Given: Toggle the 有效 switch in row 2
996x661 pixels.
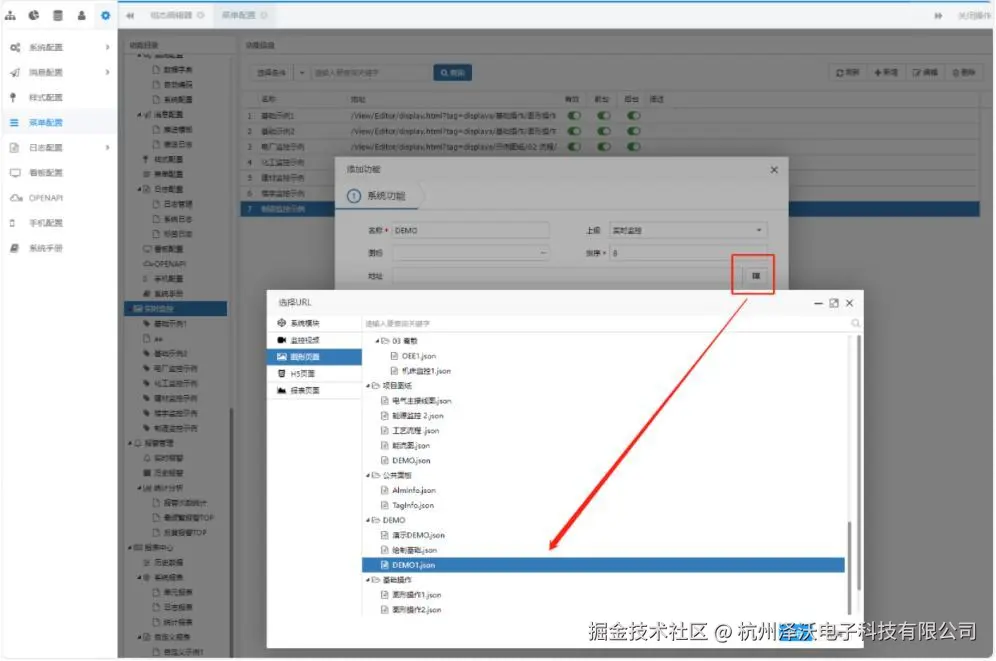Looking at the screenshot, I should (x=574, y=131).
